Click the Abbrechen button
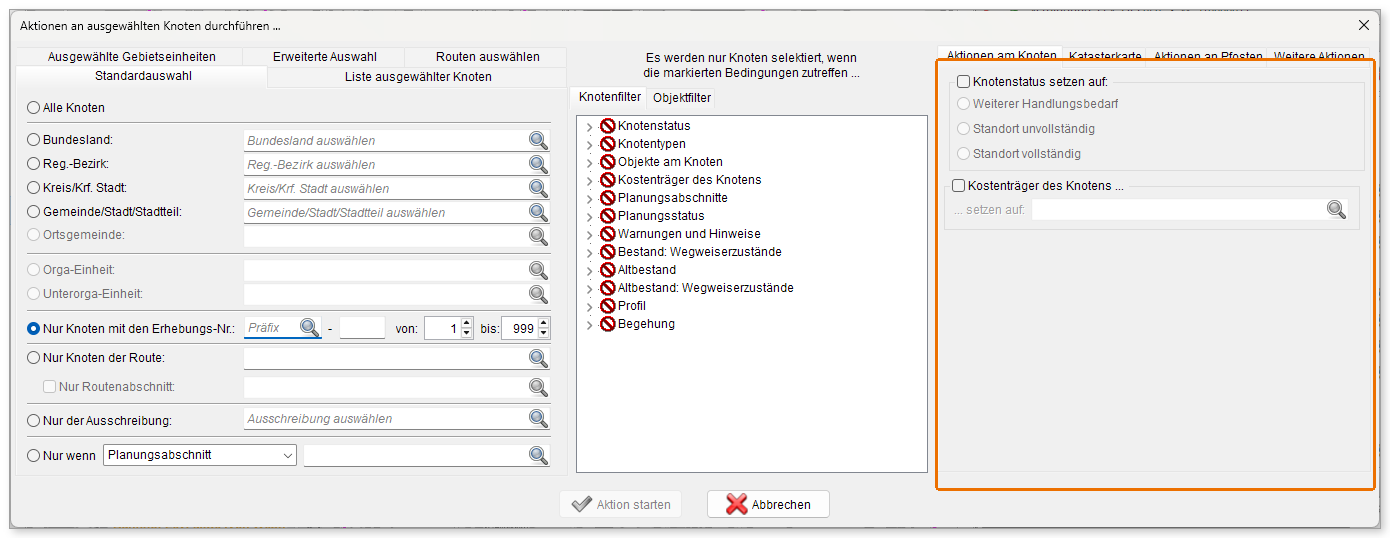The width and height of the screenshot is (1390, 538). [768, 504]
